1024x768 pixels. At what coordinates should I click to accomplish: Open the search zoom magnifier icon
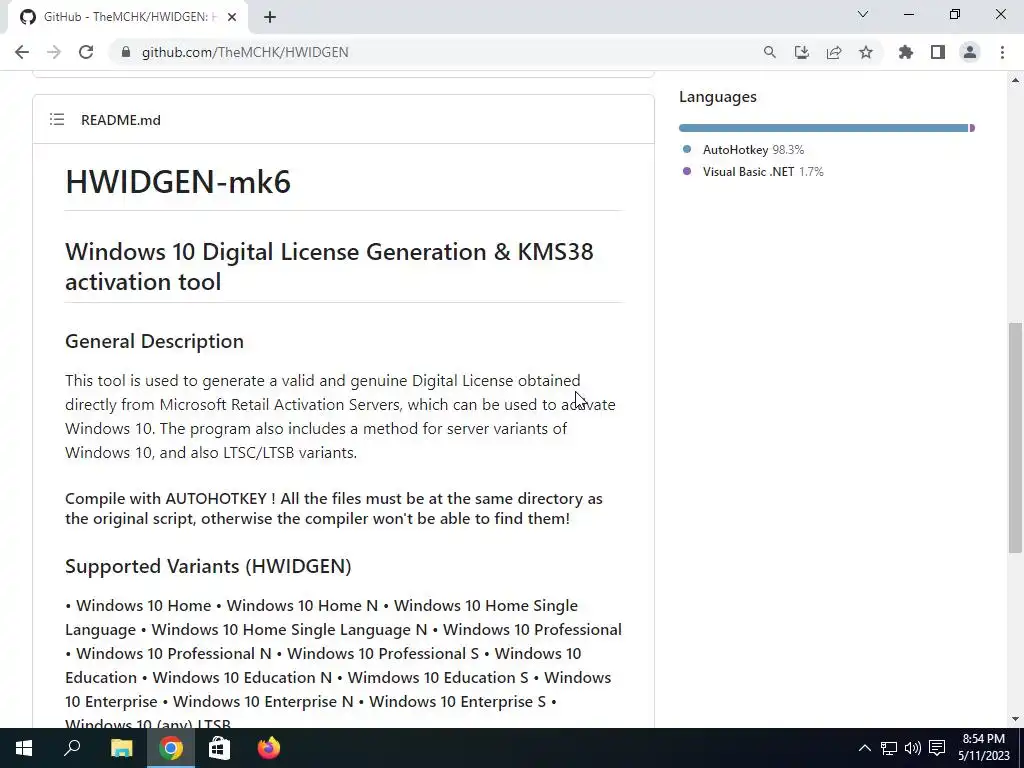tap(769, 52)
